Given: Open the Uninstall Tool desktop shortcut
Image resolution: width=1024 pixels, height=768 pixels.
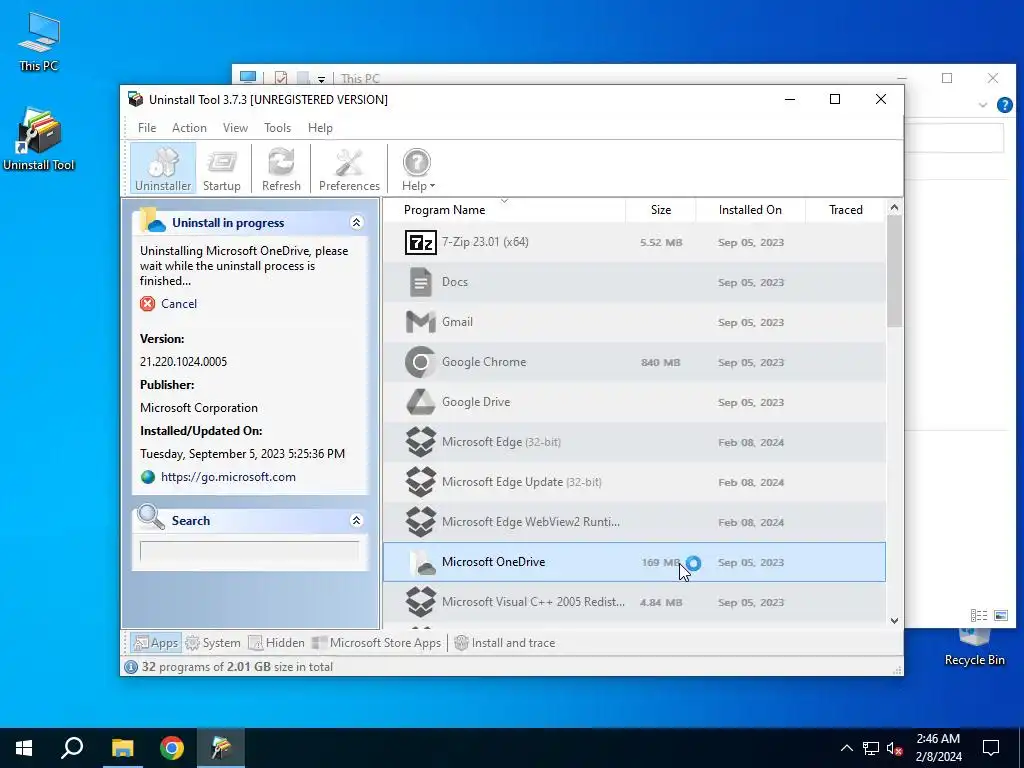Looking at the screenshot, I should (x=39, y=139).
